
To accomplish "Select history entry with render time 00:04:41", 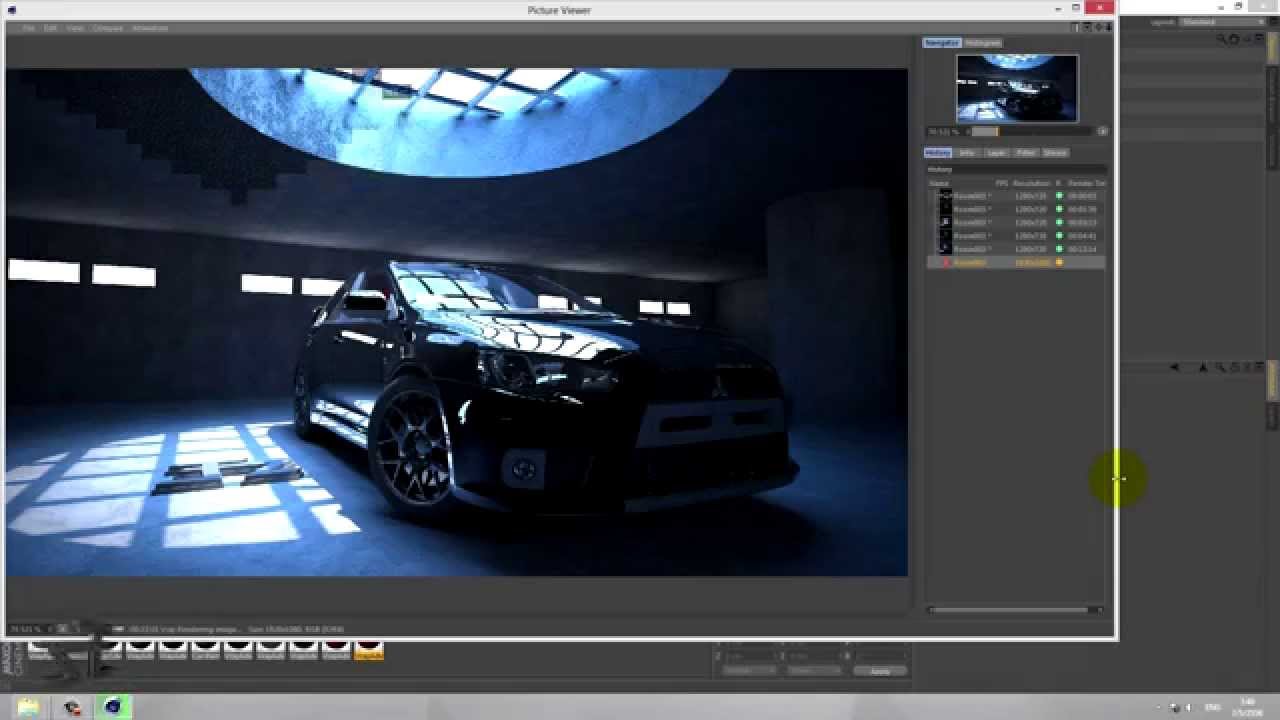I will pyautogui.click(x=1016, y=236).
